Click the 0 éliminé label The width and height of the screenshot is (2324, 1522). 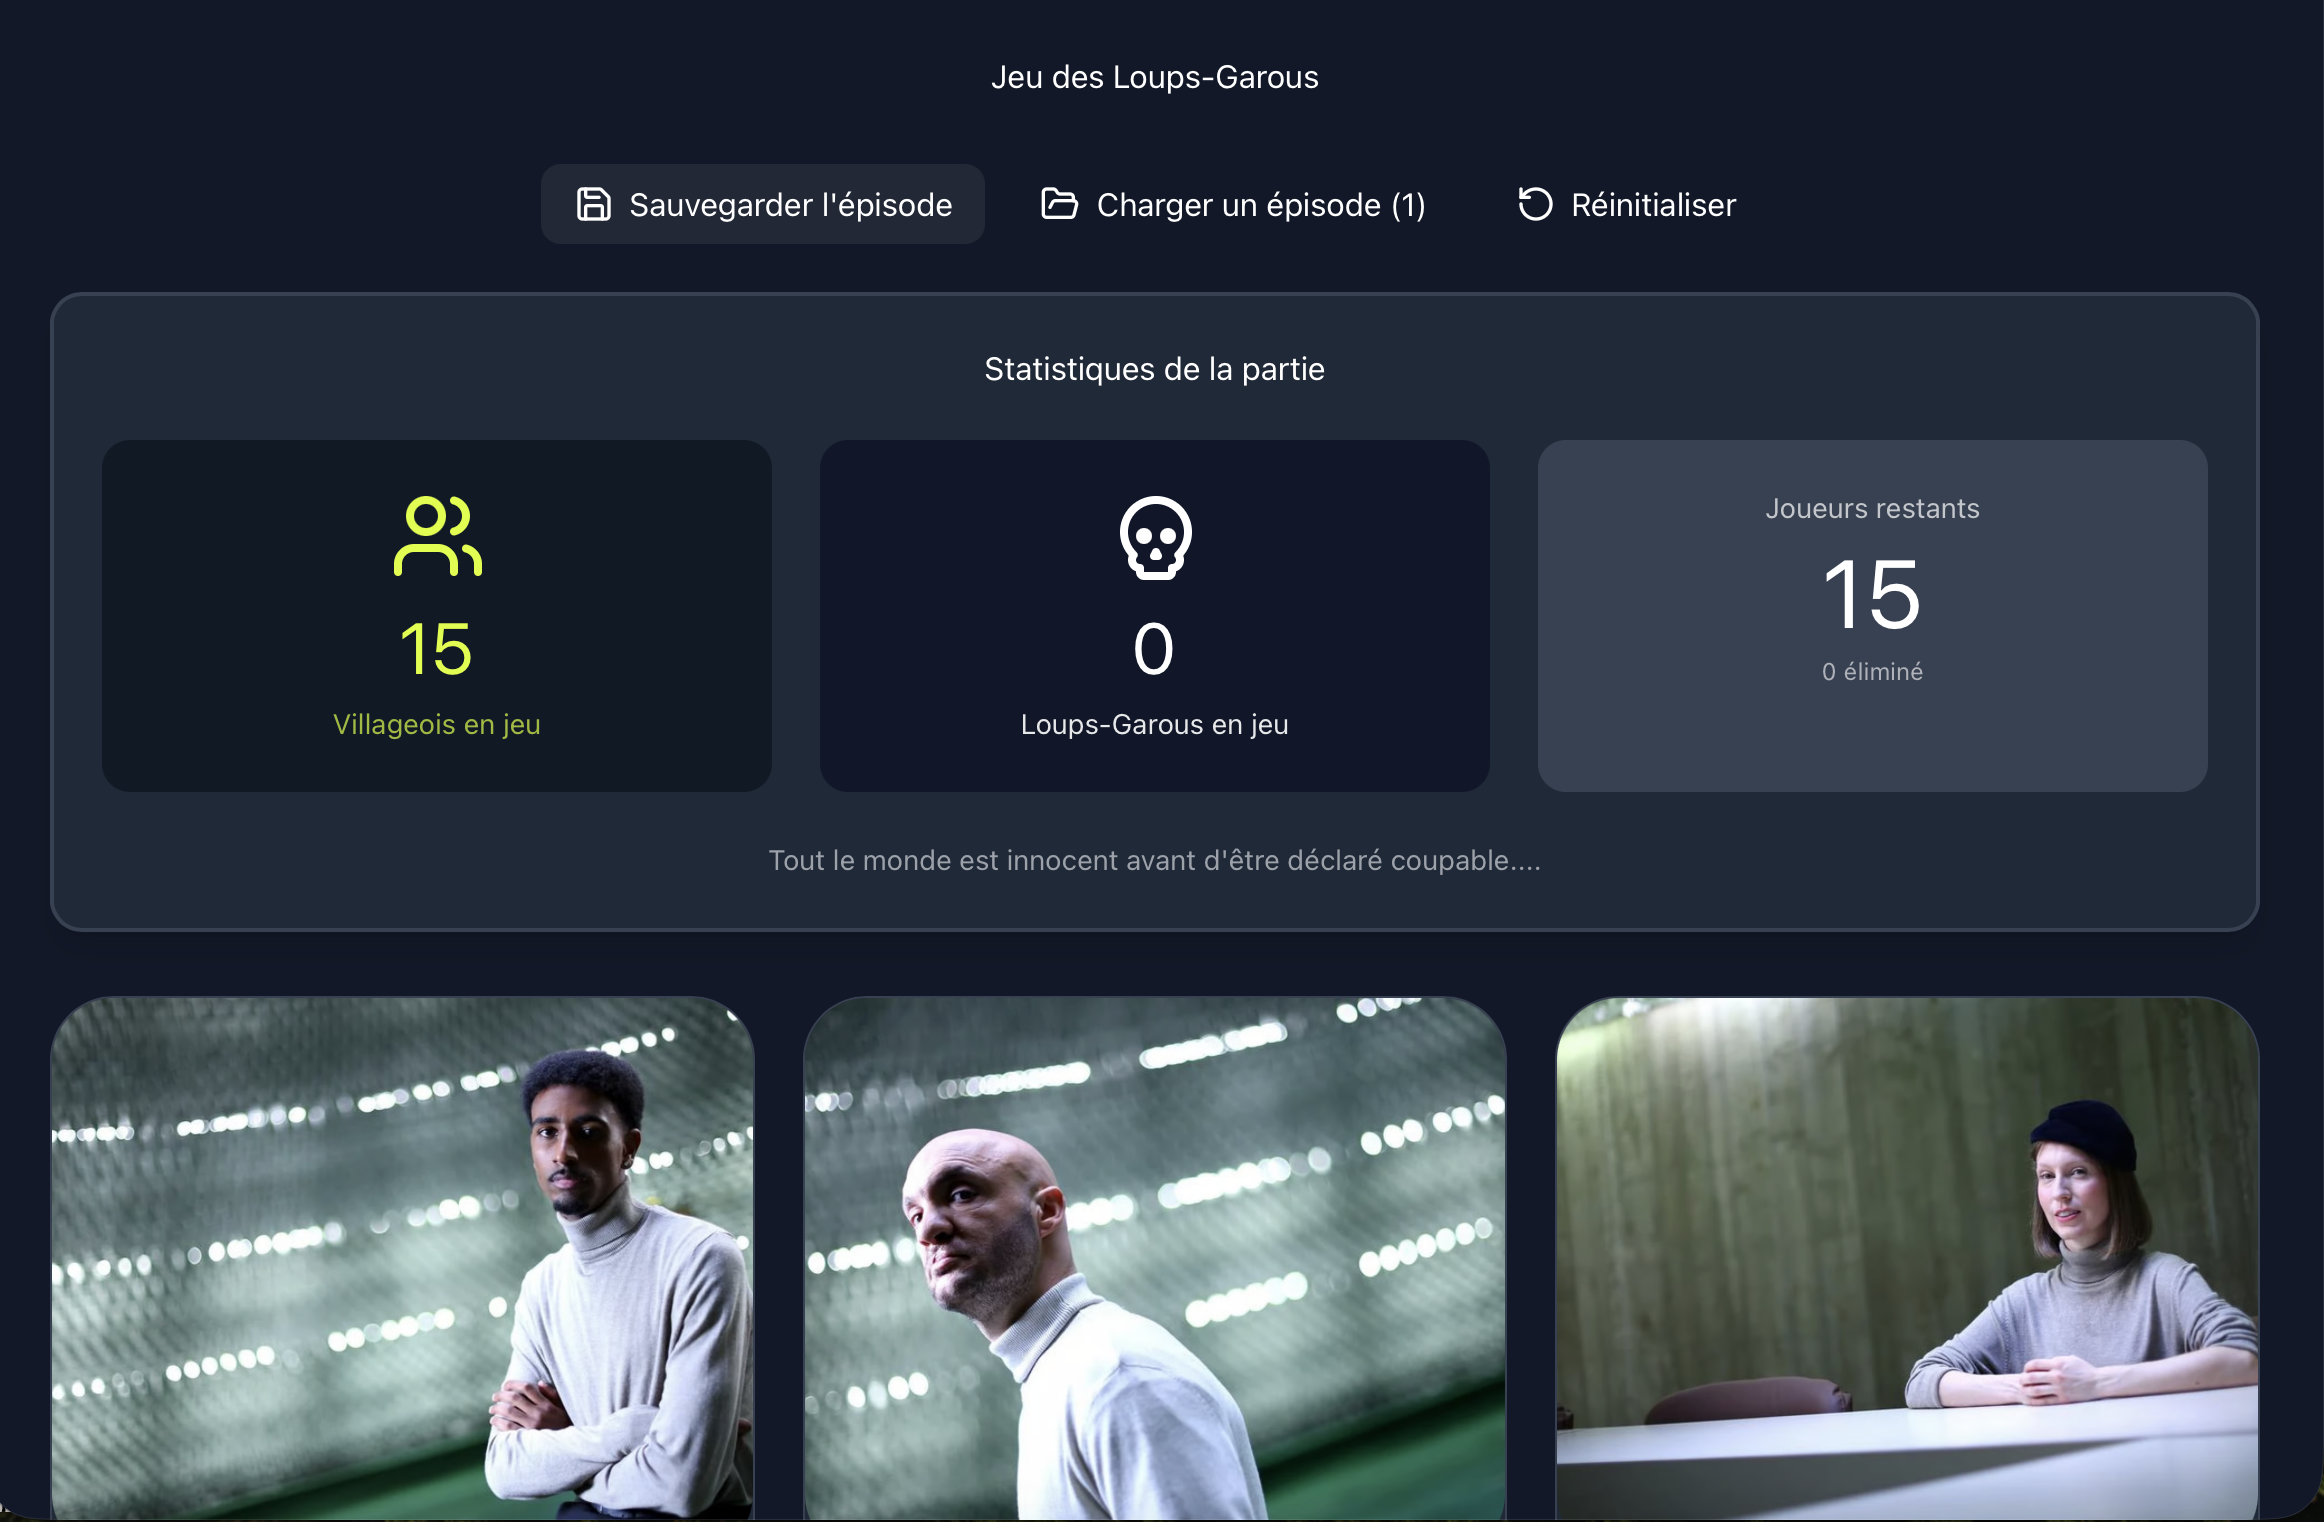click(x=1872, y=672)
